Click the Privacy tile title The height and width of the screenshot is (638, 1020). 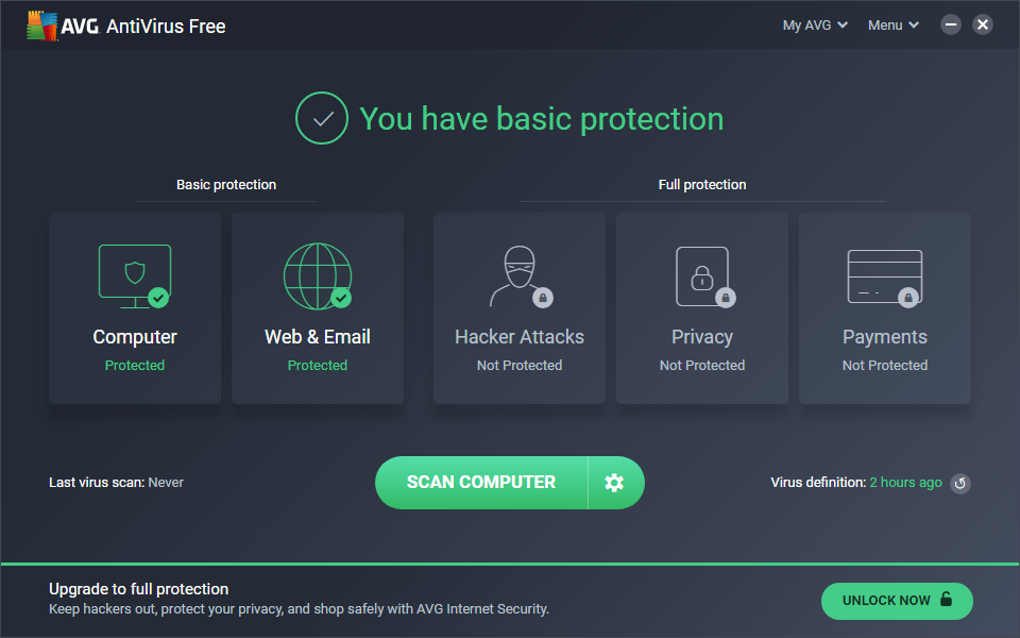(702, 337)
